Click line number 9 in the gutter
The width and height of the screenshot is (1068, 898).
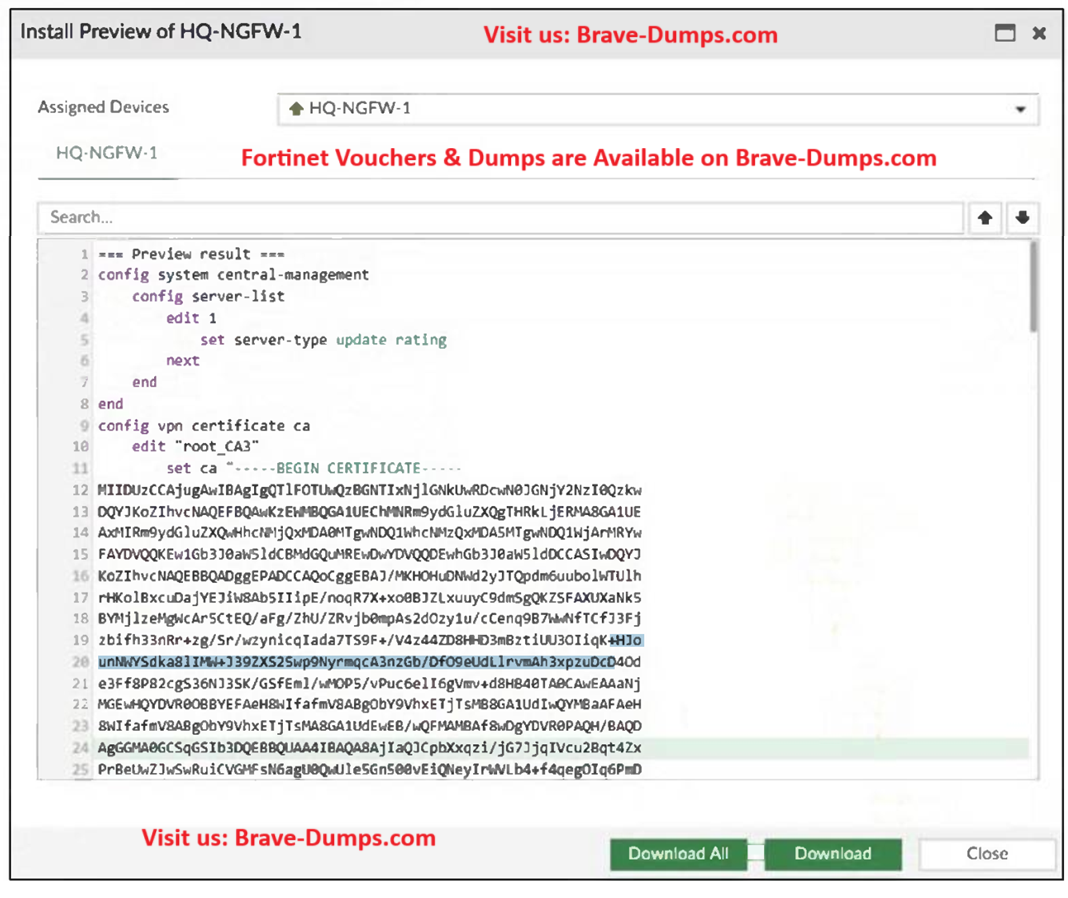coord(85,426)
